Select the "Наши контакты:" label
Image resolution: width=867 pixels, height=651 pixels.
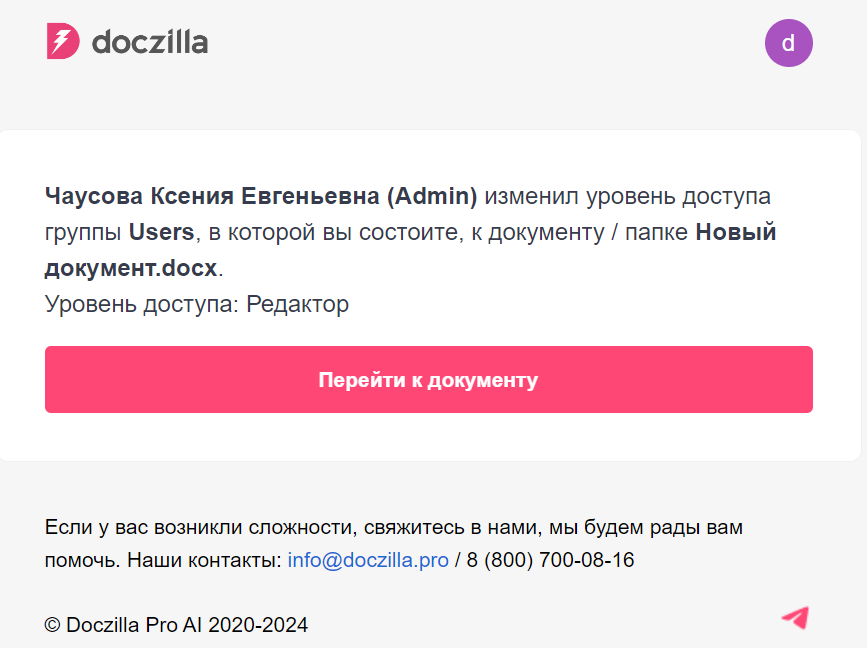pyautogui.click(x=205, y=560)
